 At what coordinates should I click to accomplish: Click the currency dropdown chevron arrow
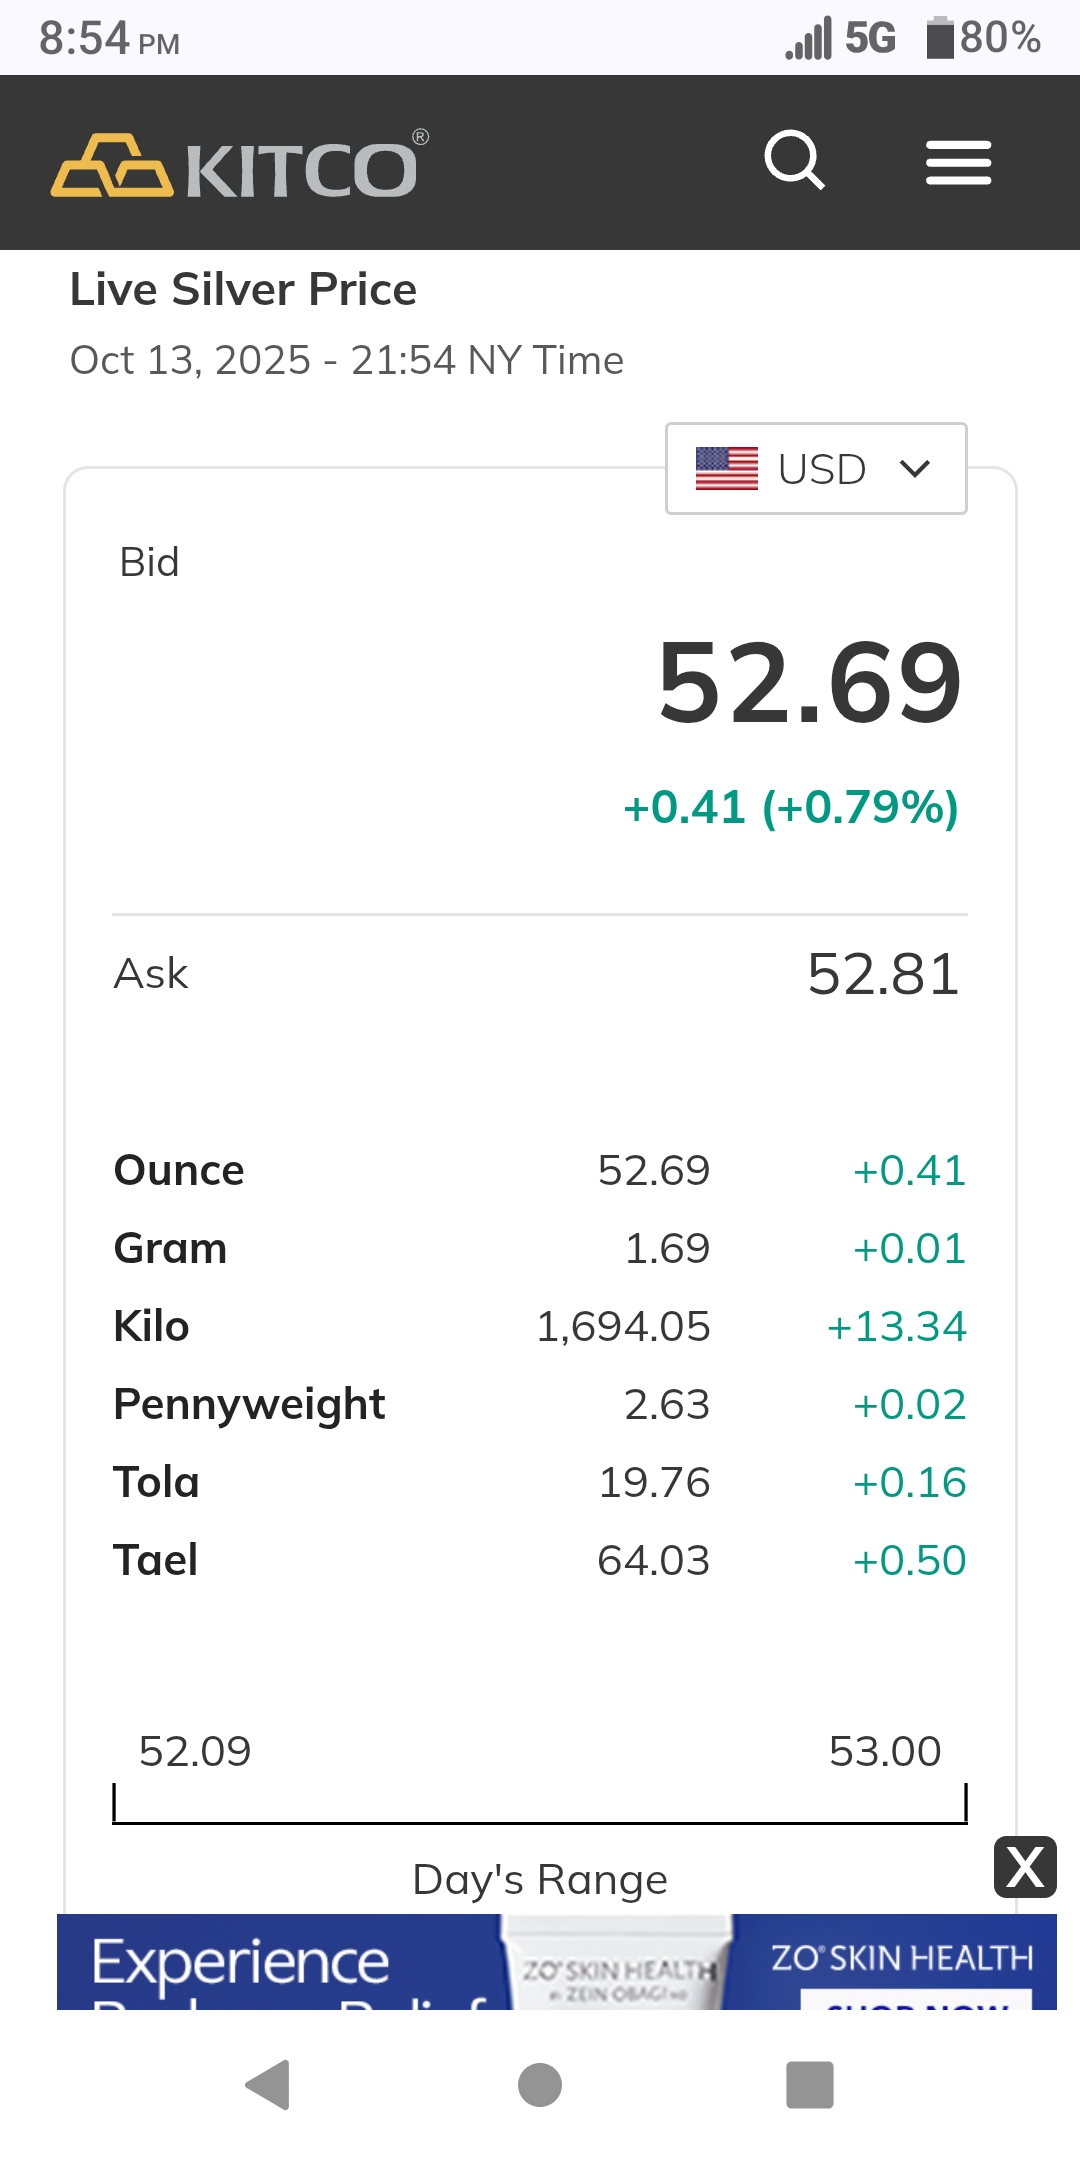coord(915,468)
